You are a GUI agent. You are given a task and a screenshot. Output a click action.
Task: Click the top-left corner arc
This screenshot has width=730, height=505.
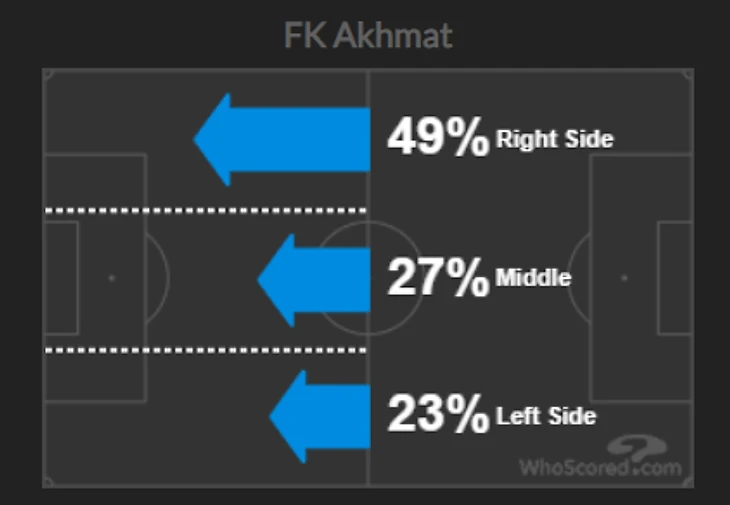tap(48, 74)
